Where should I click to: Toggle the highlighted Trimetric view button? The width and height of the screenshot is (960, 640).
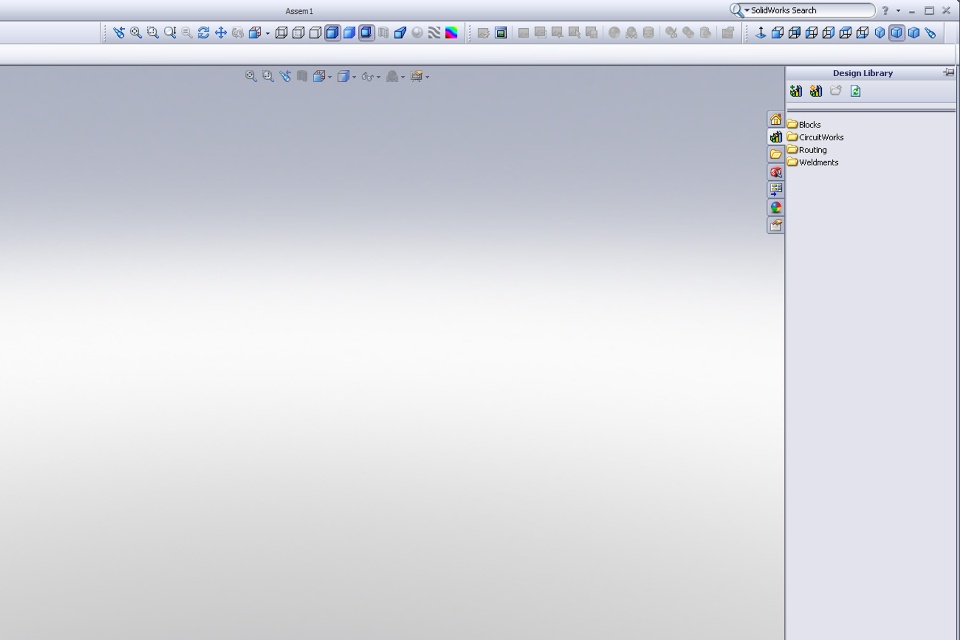tap(896, 32)
